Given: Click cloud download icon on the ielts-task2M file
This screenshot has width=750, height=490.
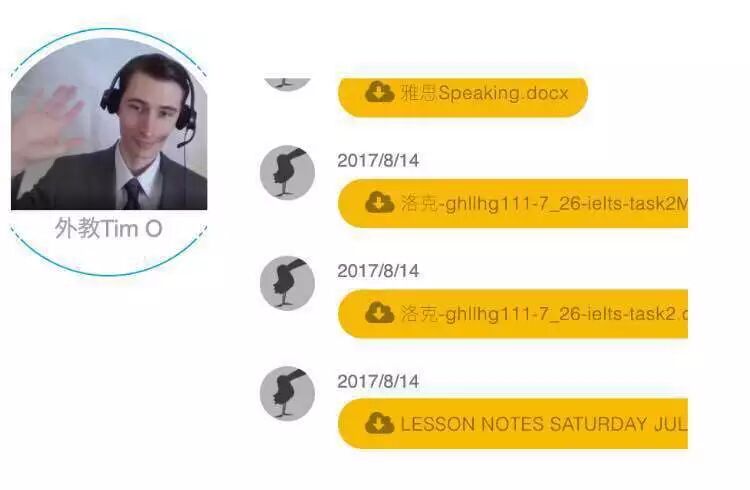Looking at the screenshot, I should pyautogui.click(x=379, y=203).
